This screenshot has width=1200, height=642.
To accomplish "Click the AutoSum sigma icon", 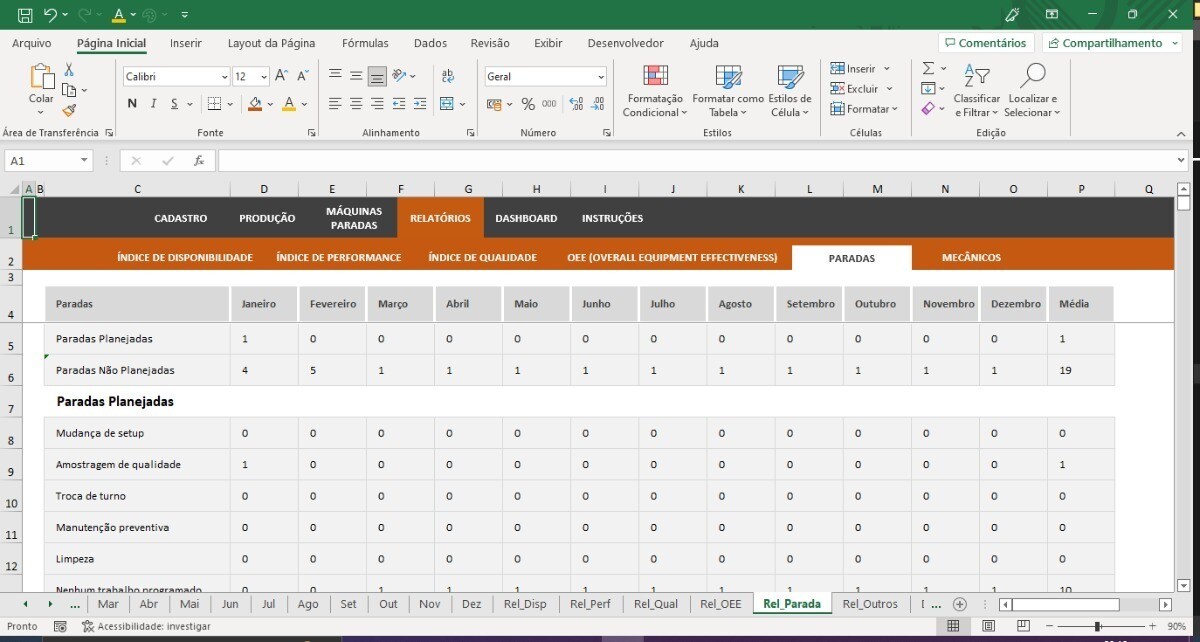I will 928,69.
